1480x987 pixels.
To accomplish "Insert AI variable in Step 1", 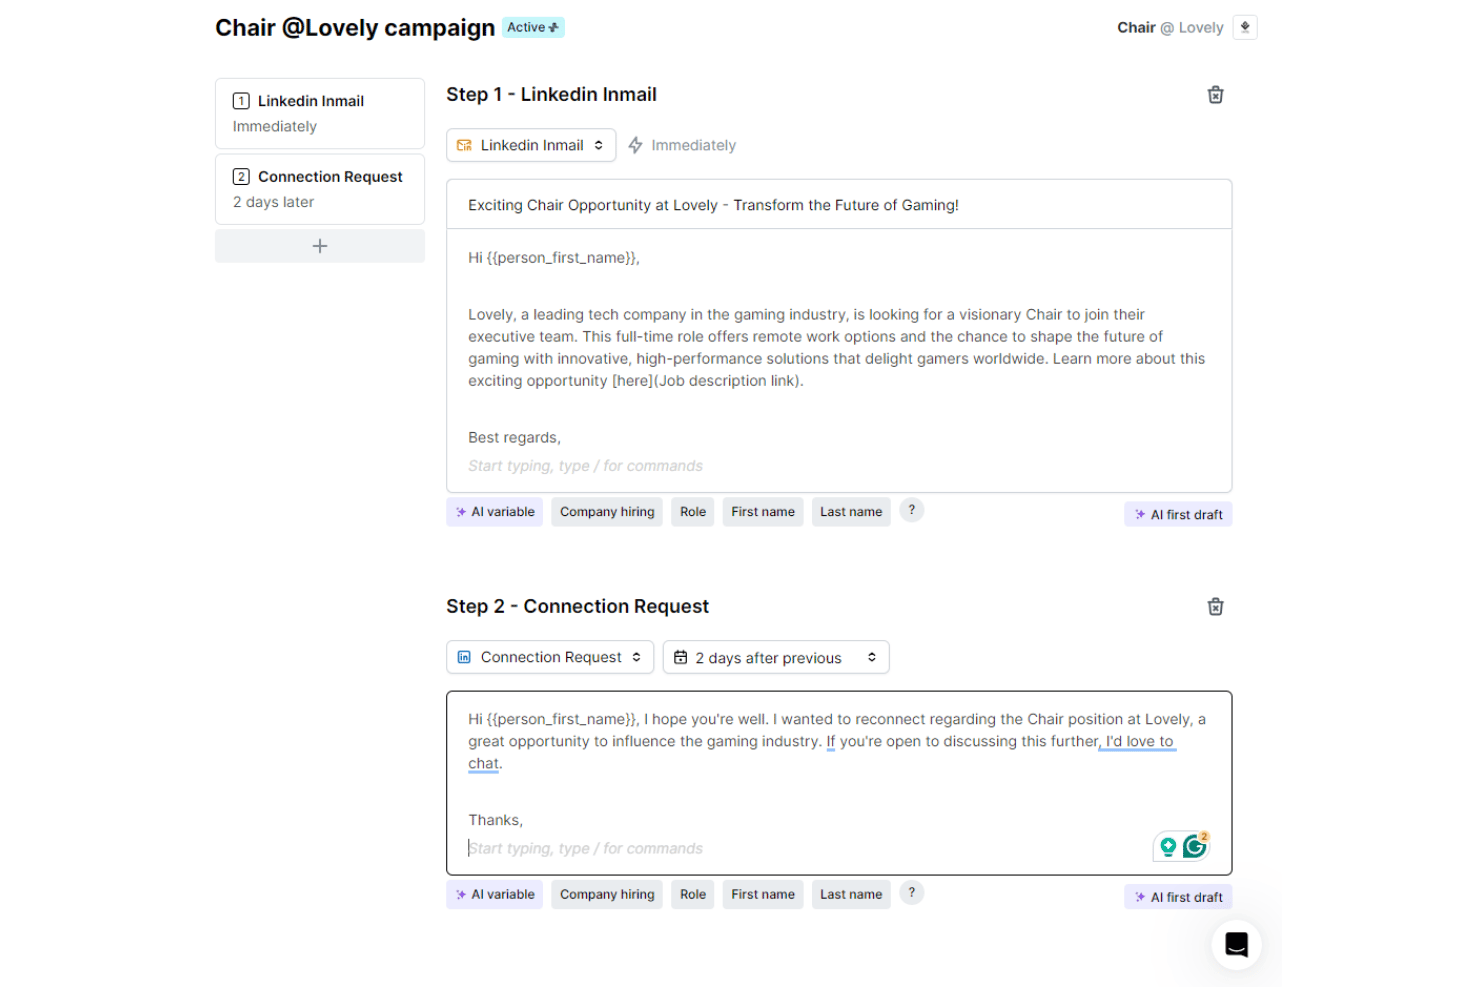I will pyautogui.click(x=494, y=512).
